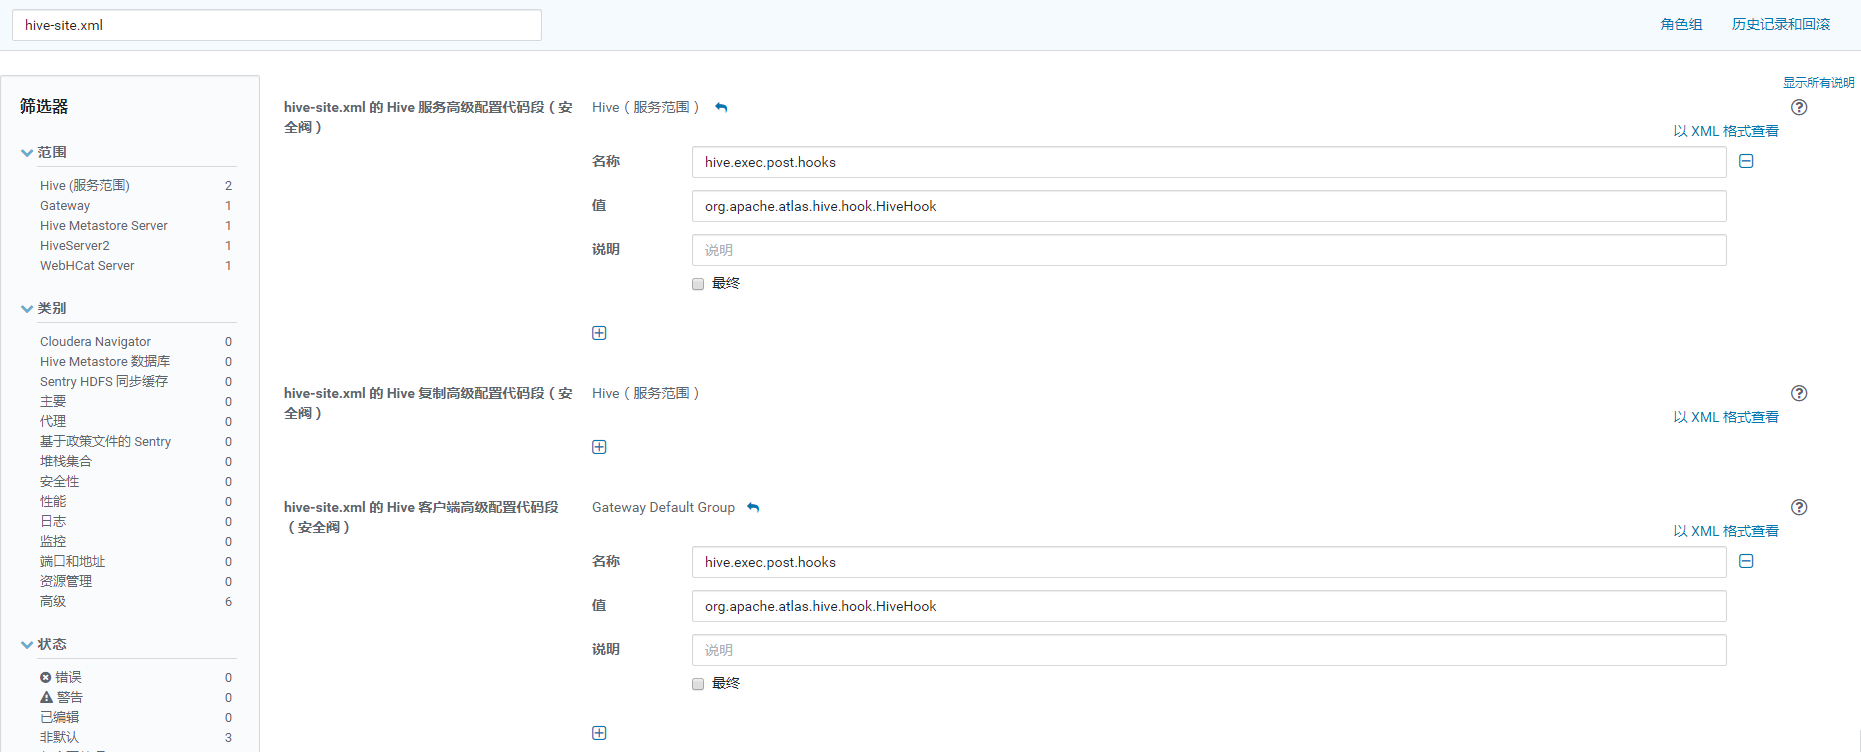
Task: Open help for Hive service safety valve
Action: point(1799,107)
